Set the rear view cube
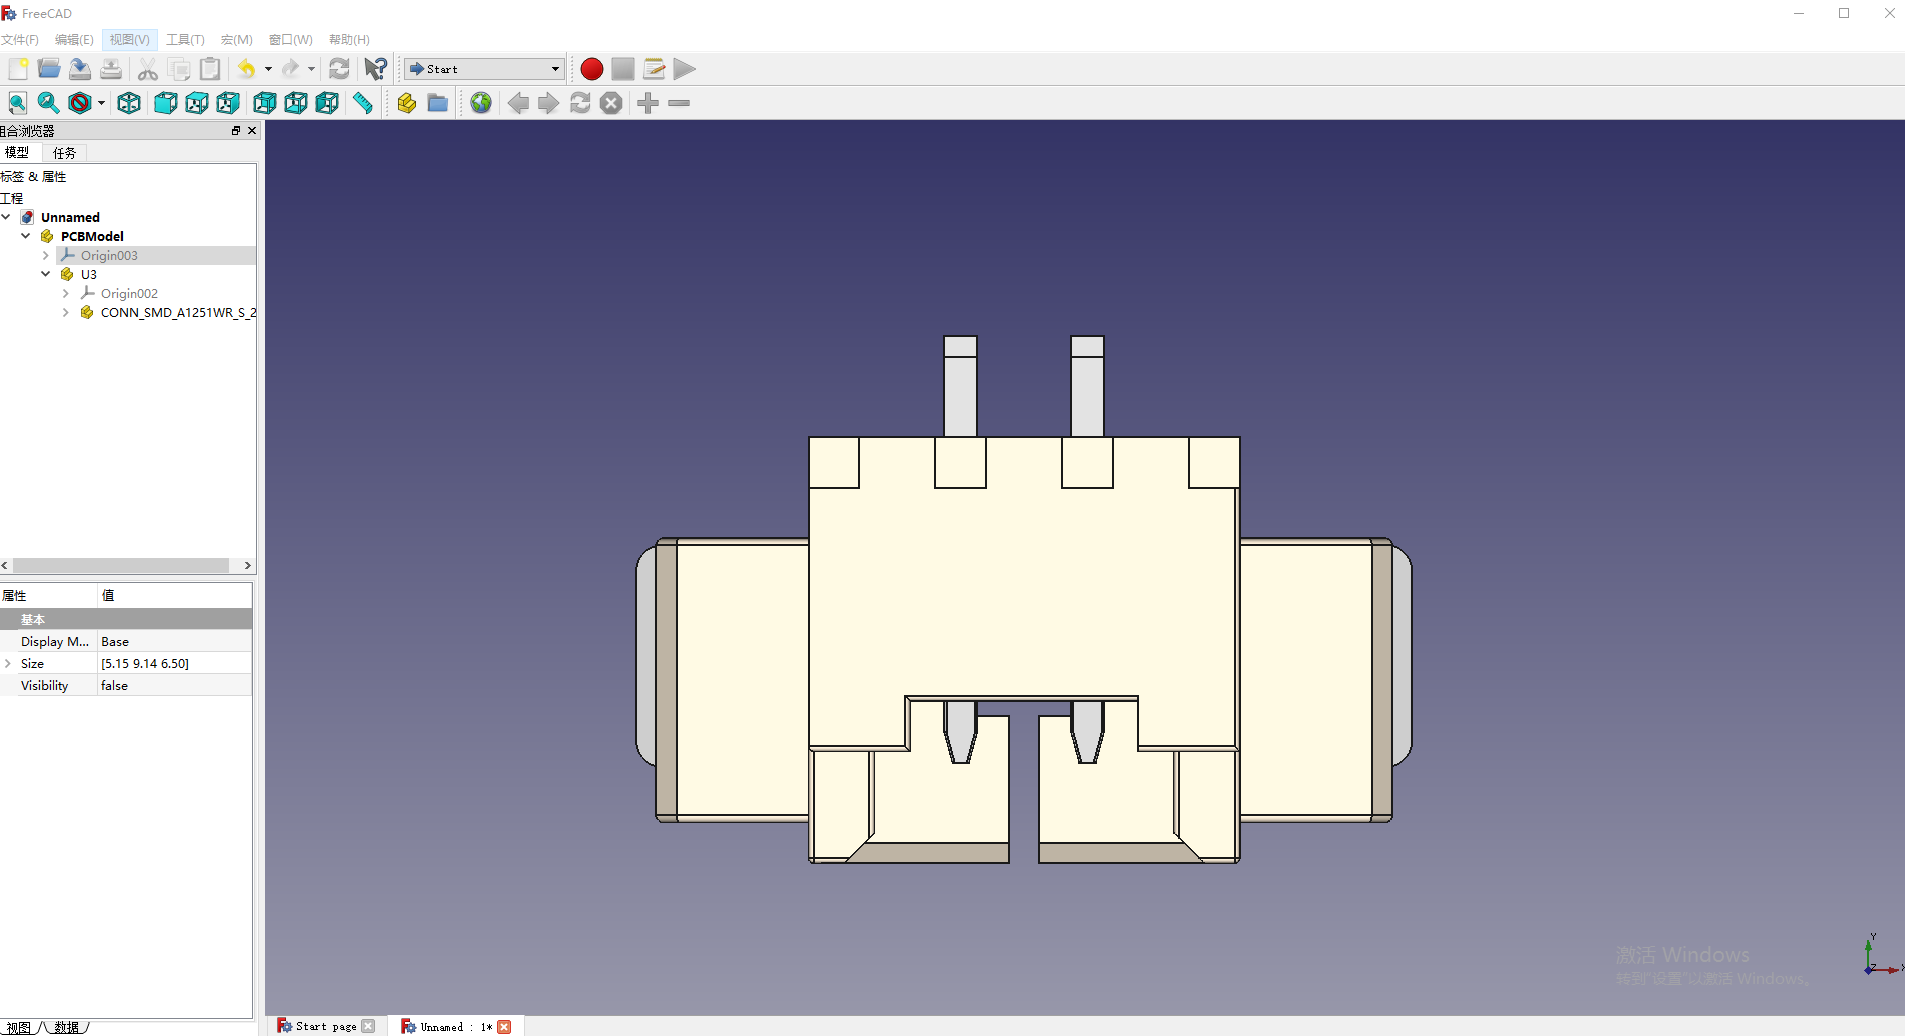The image size is (1905, 1036). (x=265, y=103)
